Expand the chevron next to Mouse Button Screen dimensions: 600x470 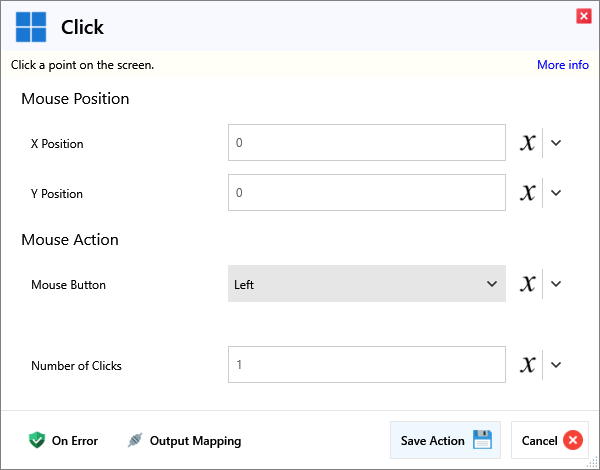557,284
